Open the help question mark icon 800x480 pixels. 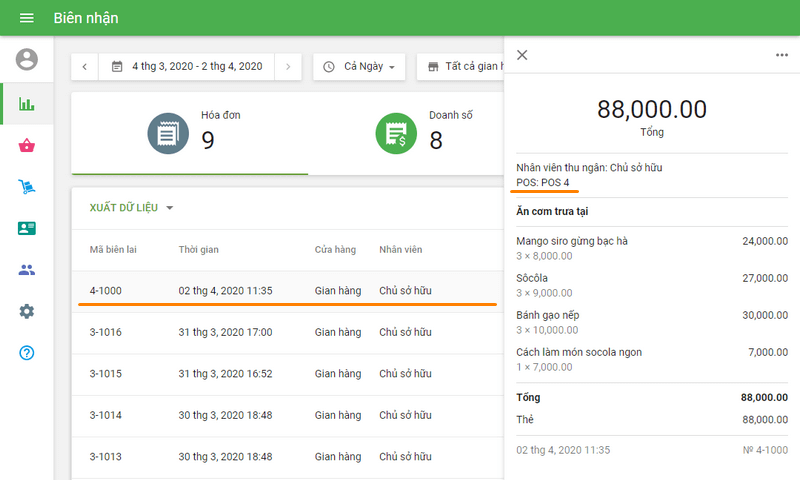click(x=27, y=353)
